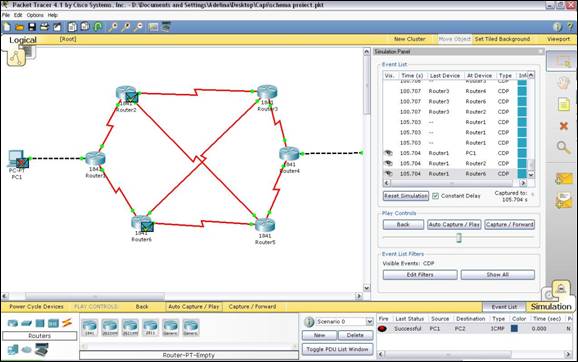
Task: Click the Reset Simulation button
Action: point(405,196)
